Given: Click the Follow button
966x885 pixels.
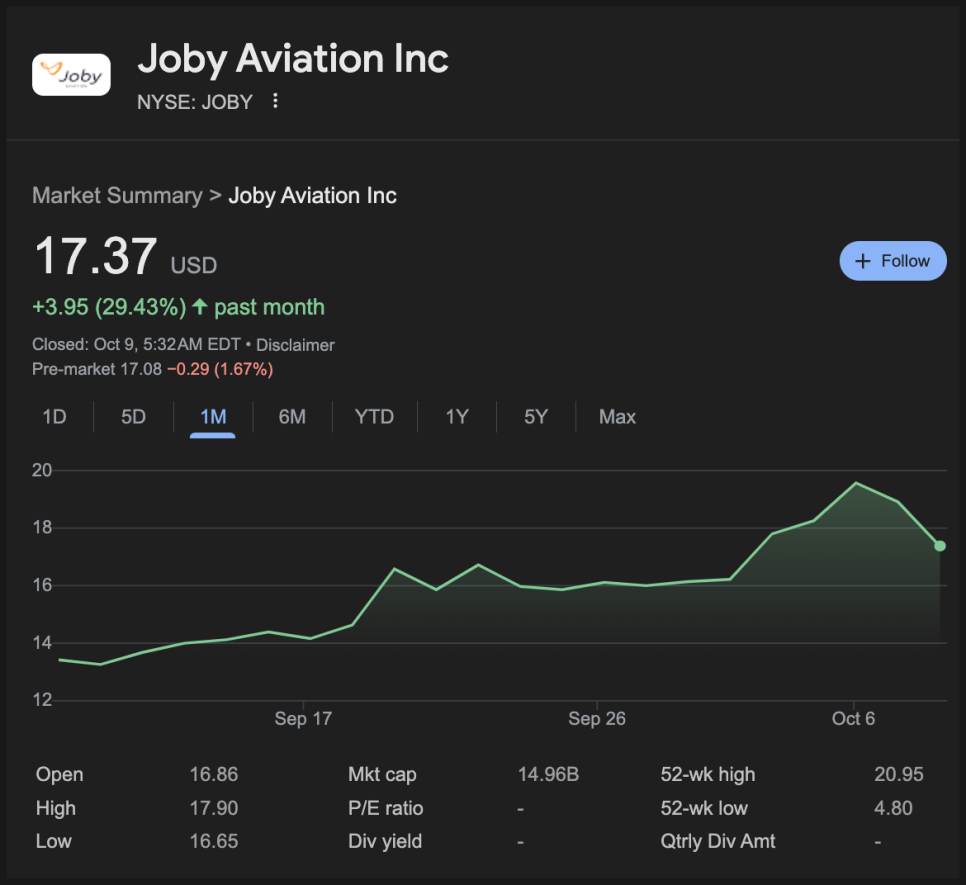Looking at the screenshot, I should tap(892, 261).
